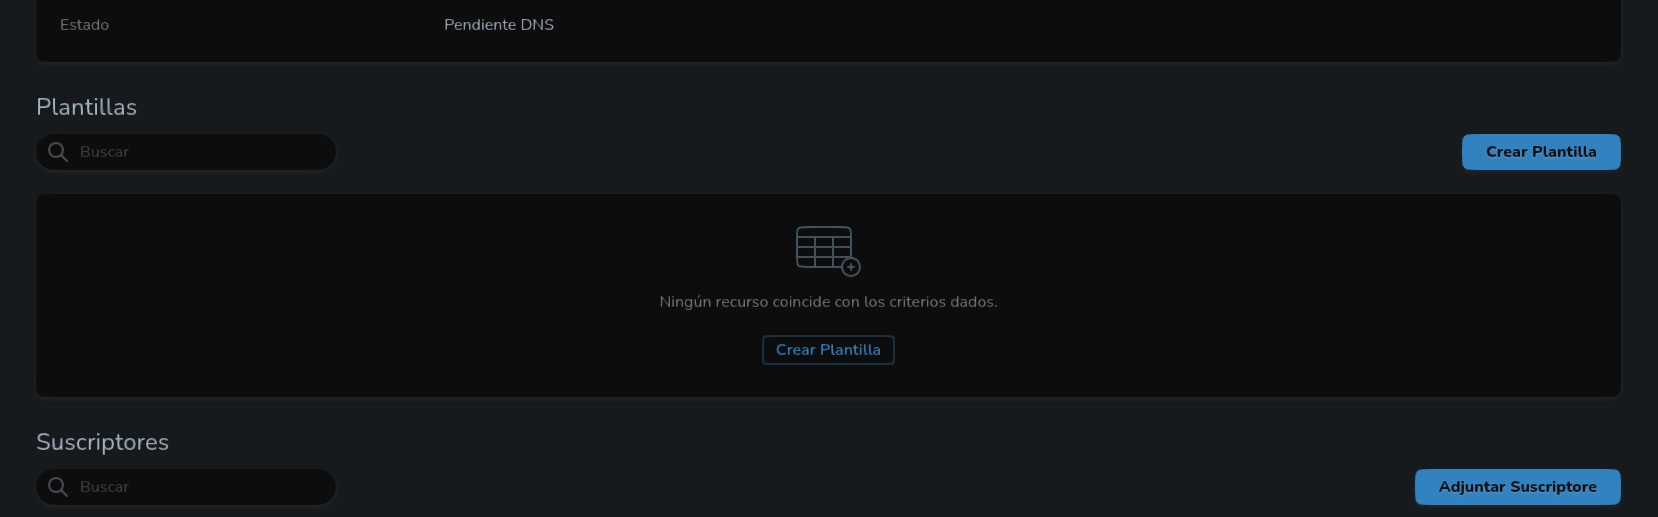Viewport: 1658px width, 517px height.
Task: Click the Estado field label
Action: pyautogui.click(x=84, y=25)
